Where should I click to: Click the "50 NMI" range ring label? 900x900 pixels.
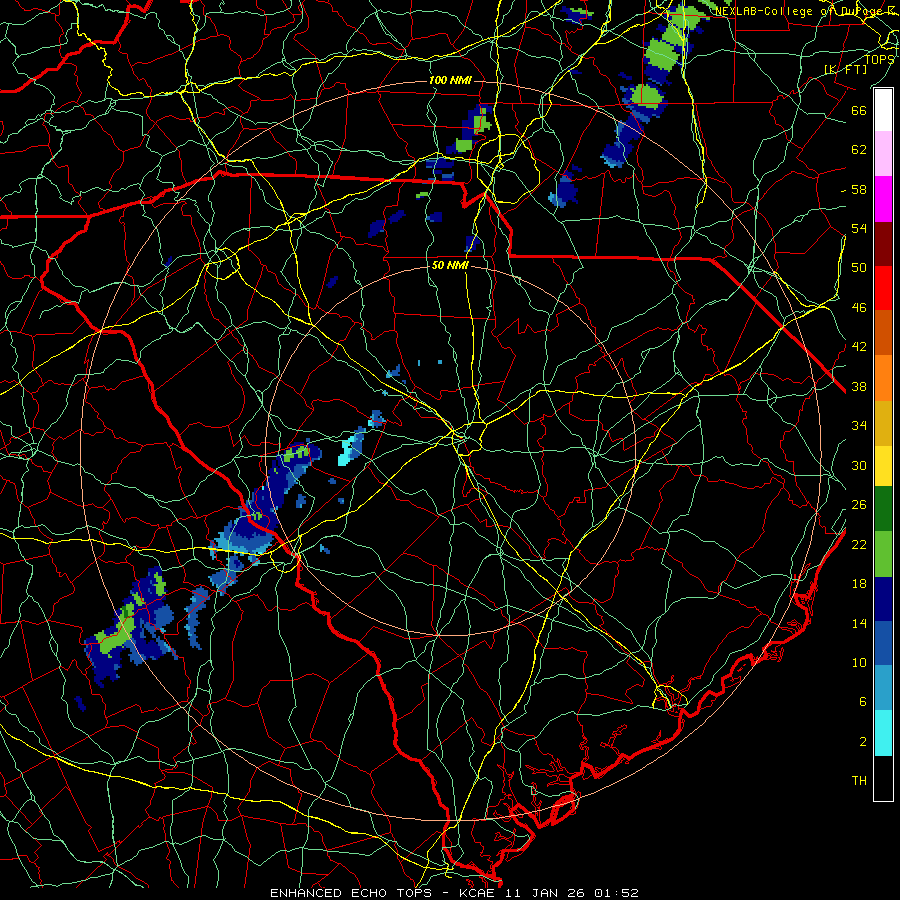point(450,265)
